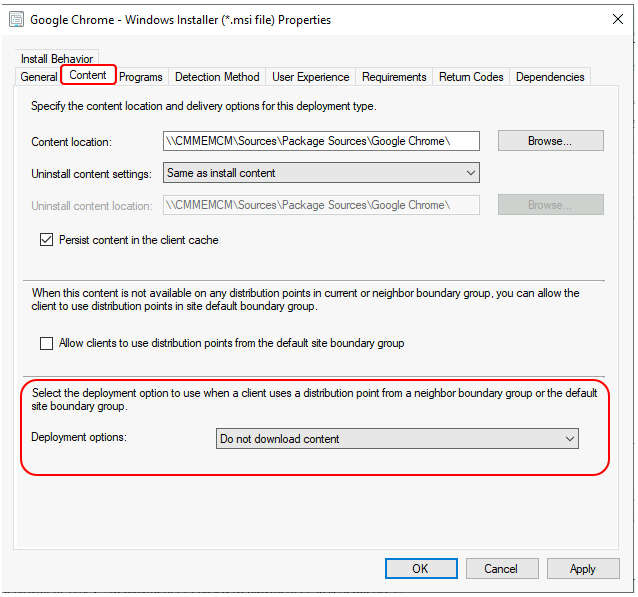Click the Cancel button
This screenshot has width=638, height=597.
(x=501, y=568)
